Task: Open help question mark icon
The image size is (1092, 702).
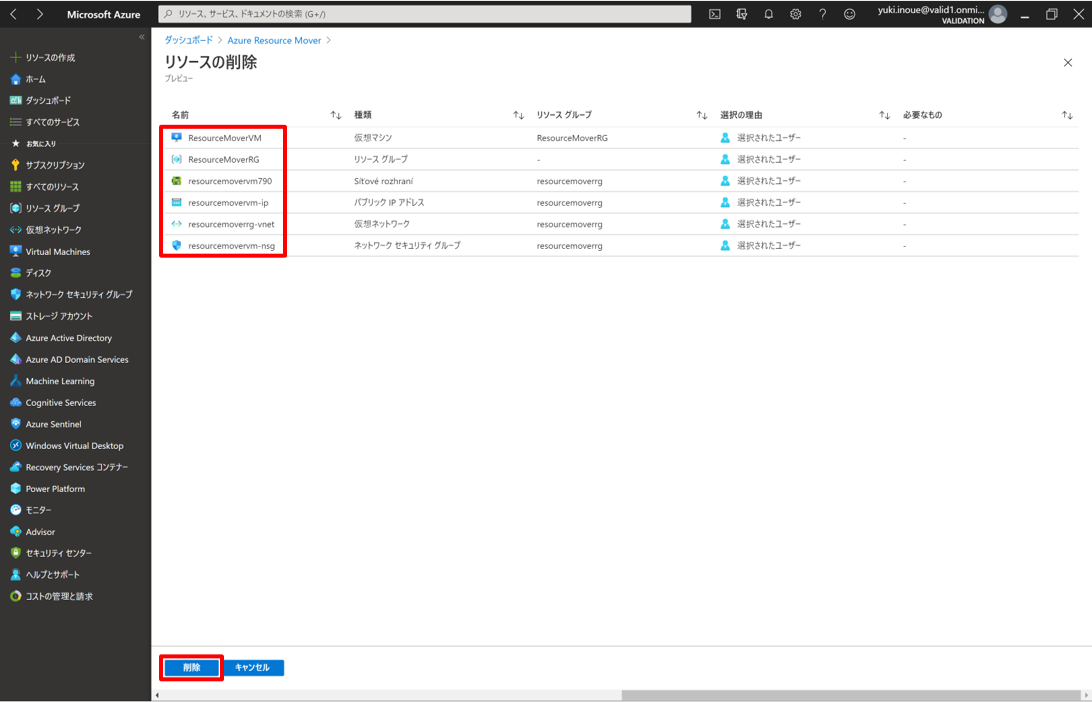Action: pyautogui.click(x=822, y=14)
